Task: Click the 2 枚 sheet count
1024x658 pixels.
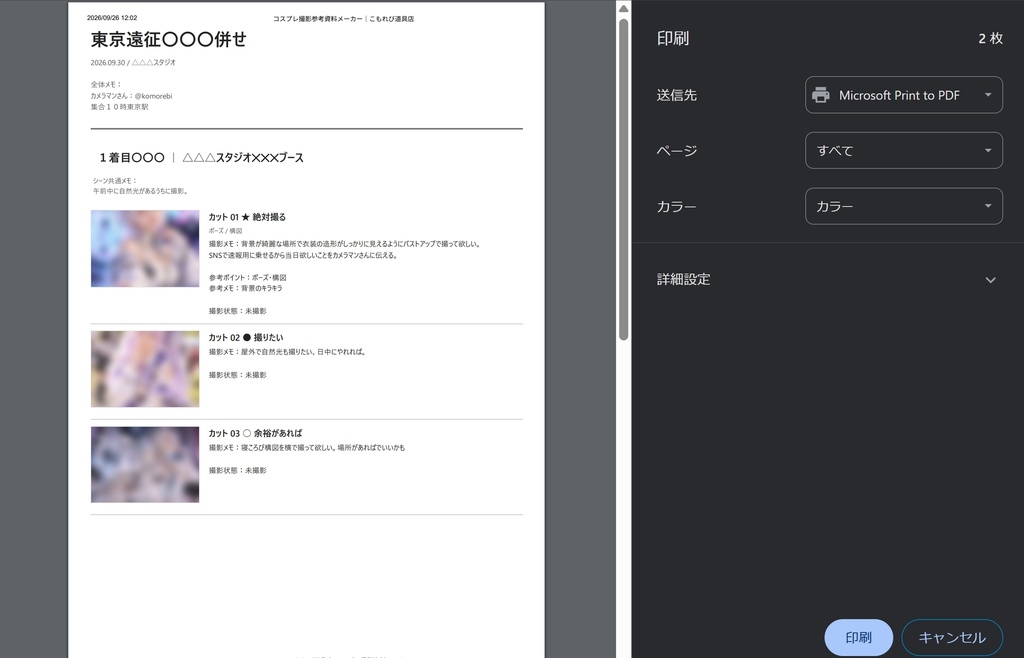Action: [x=990, y=39]
